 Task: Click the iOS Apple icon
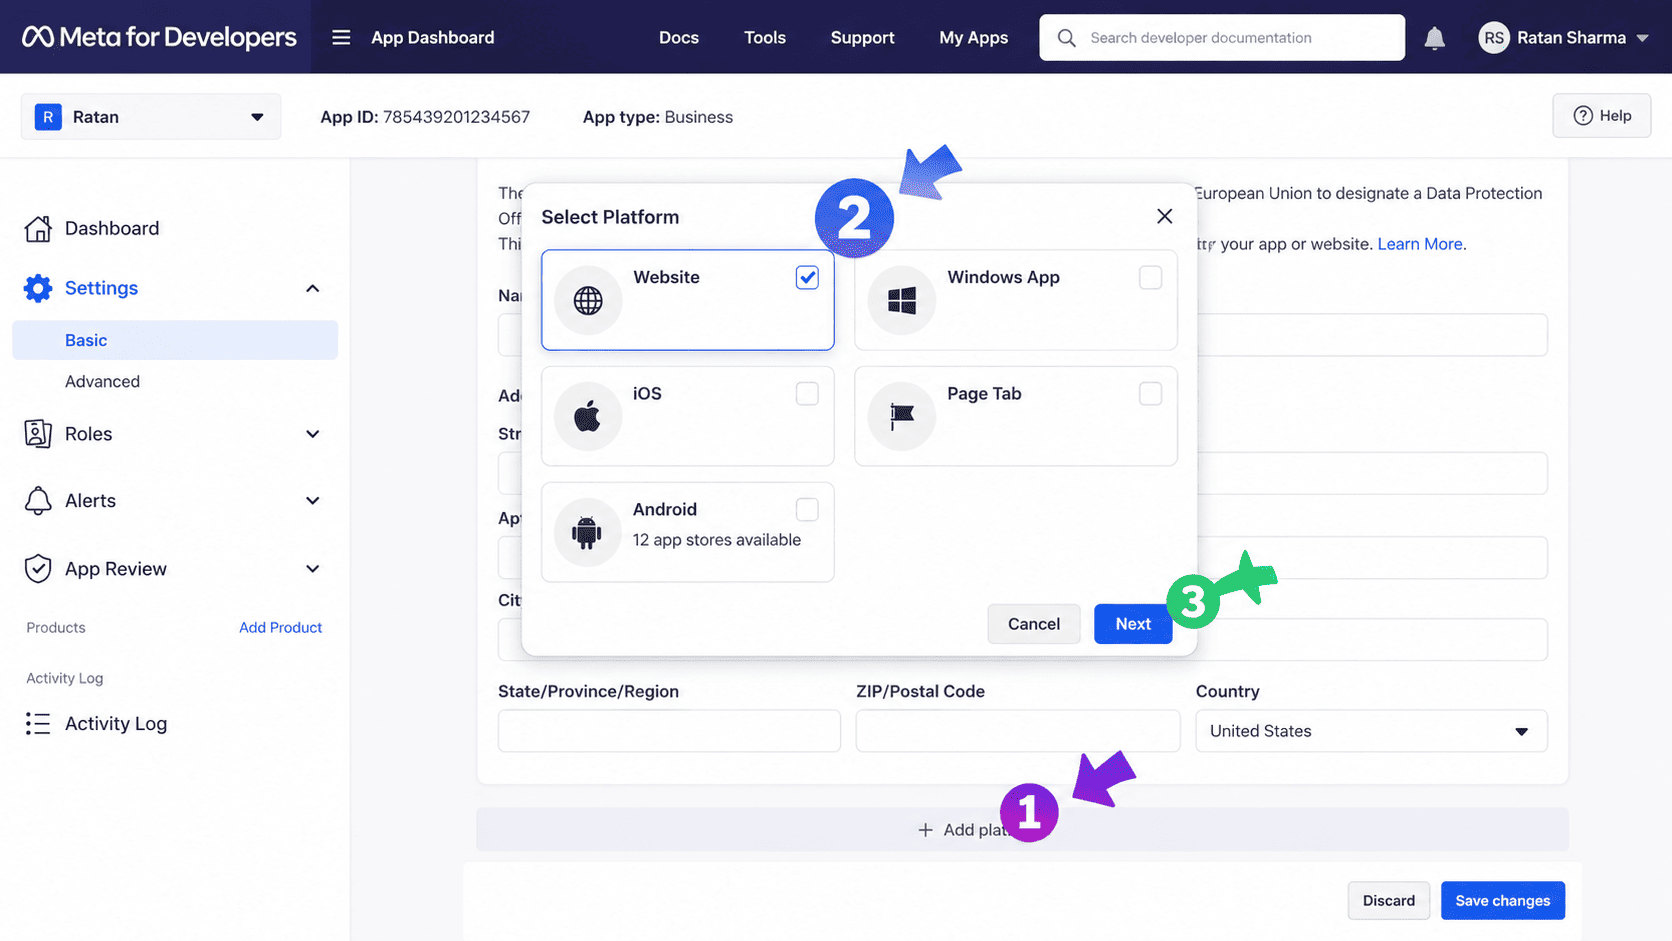[588, 416]
